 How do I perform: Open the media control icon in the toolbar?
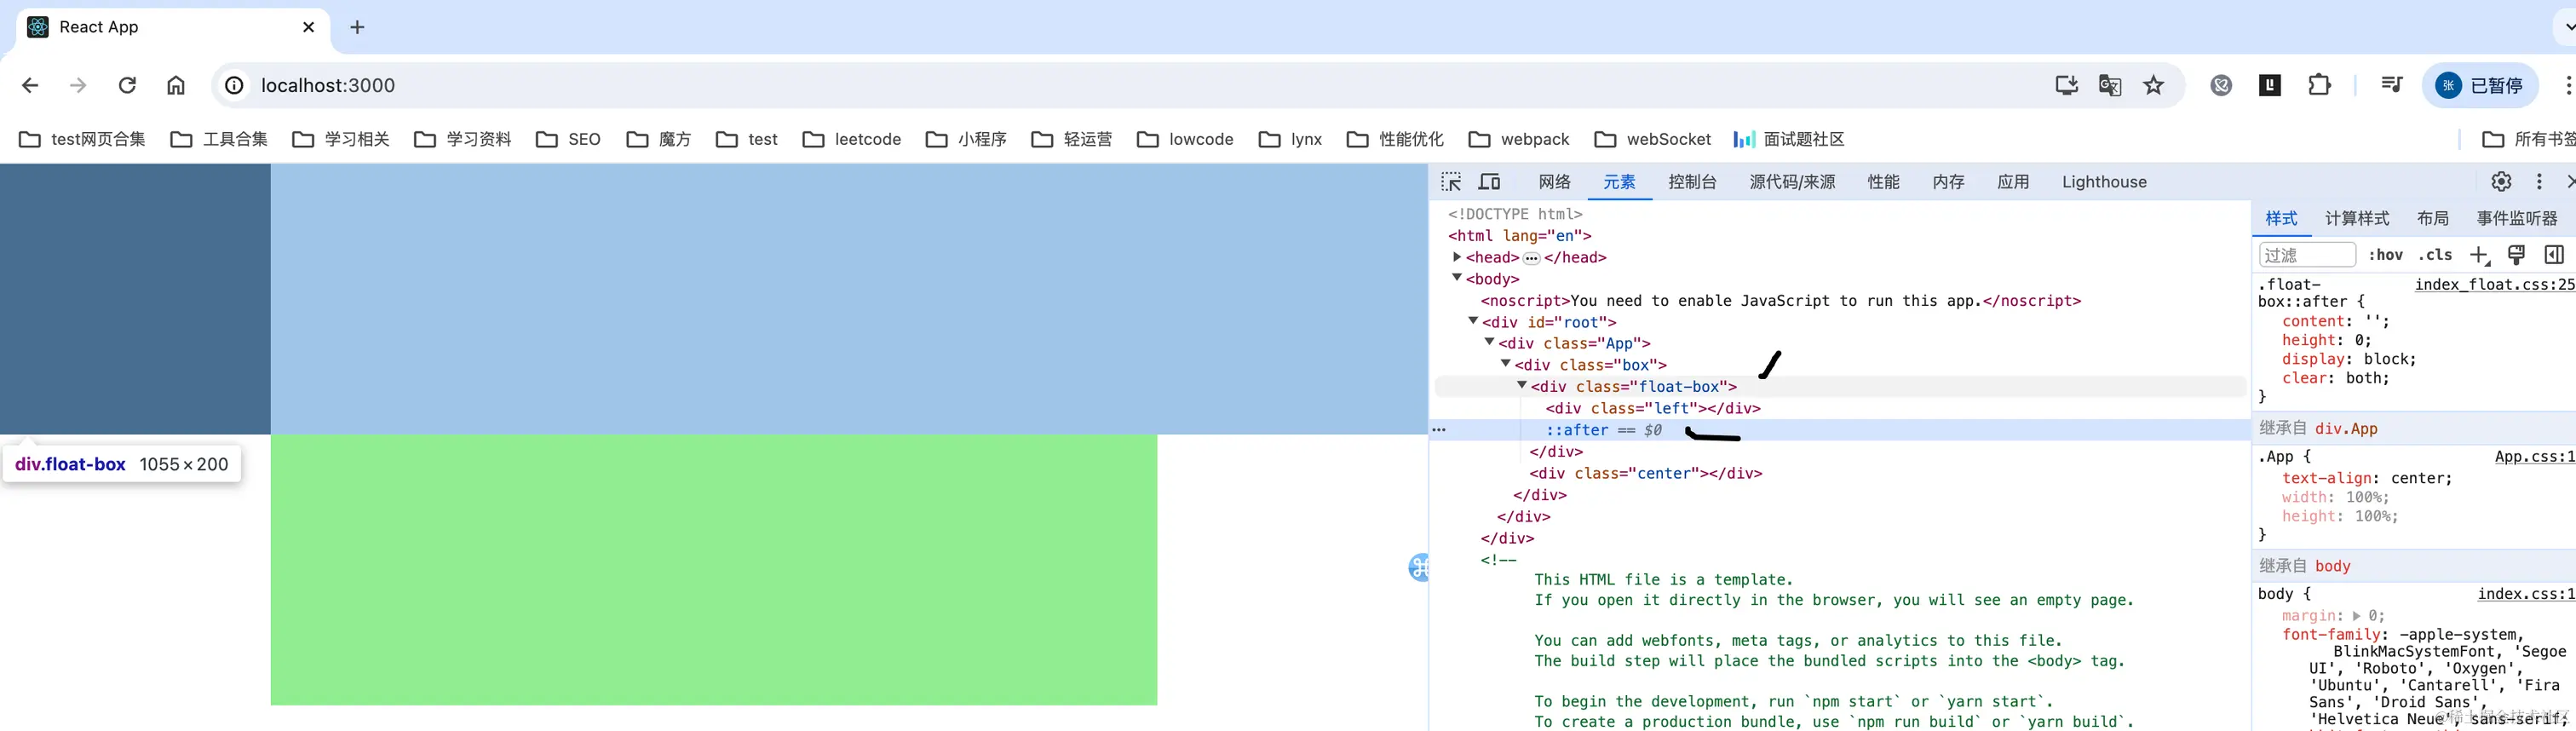tap(2392, 86)
